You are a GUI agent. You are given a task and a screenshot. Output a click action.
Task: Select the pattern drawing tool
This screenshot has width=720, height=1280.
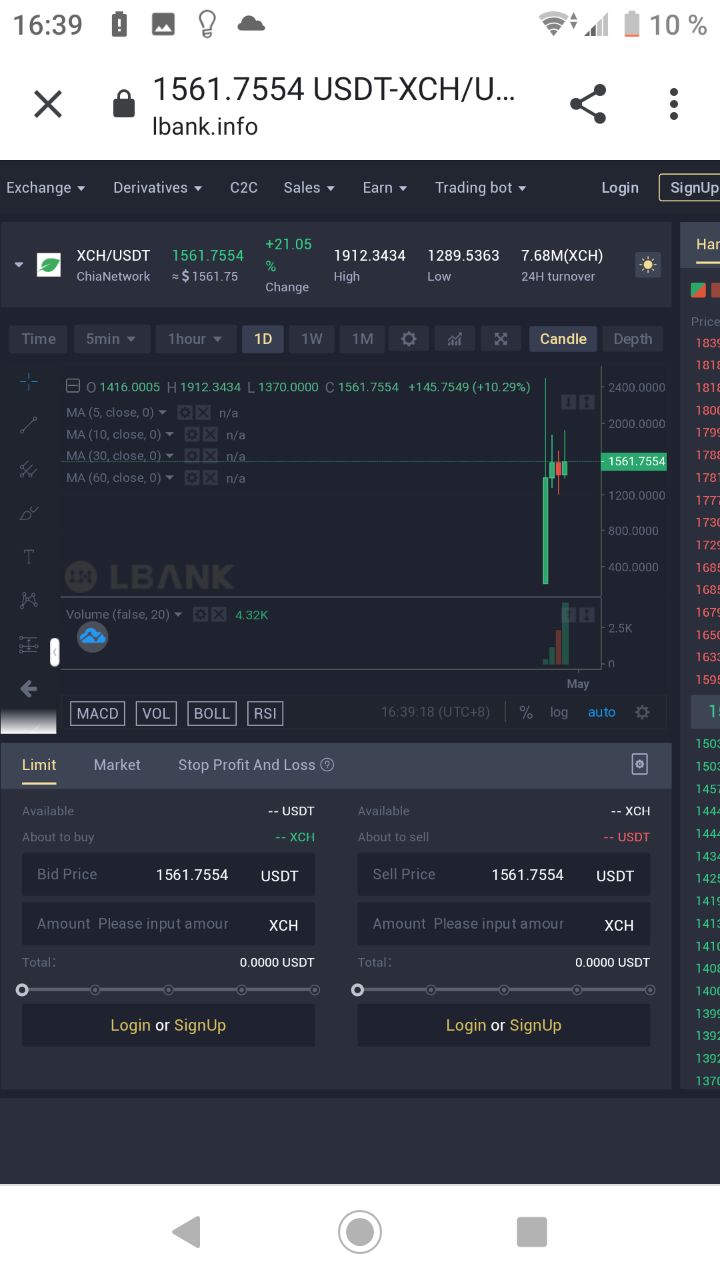(x=28, y=600)
